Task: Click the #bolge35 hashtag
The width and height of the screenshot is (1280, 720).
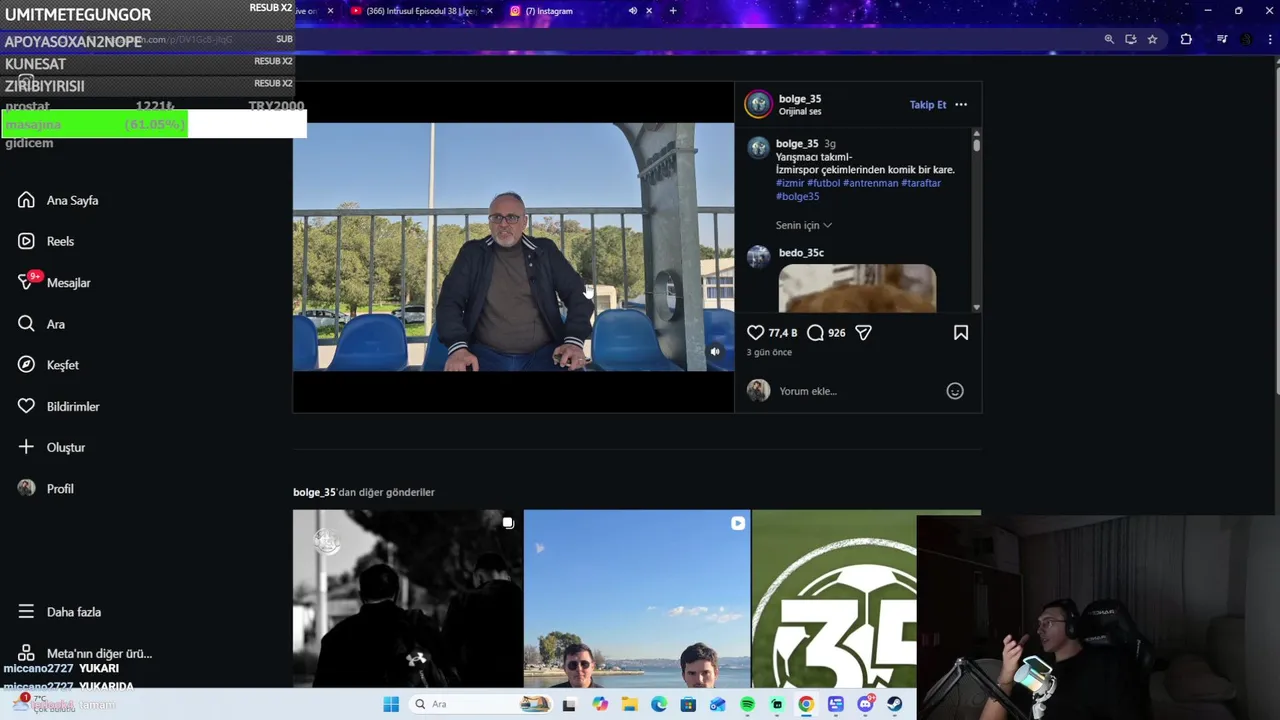Action: pyautogui.click(x=798, y=196)
